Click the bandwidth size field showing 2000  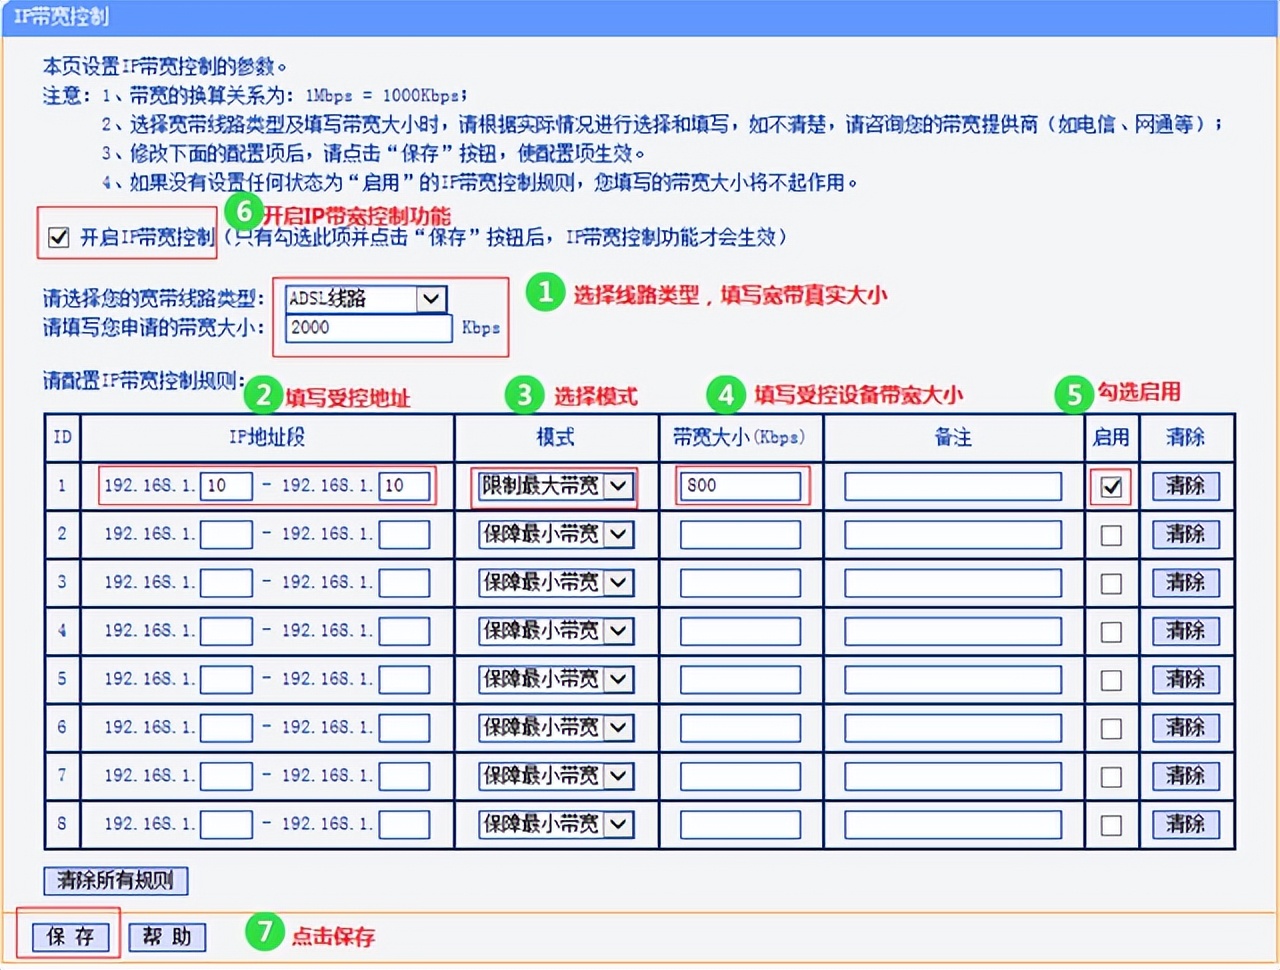click(367, 328)
